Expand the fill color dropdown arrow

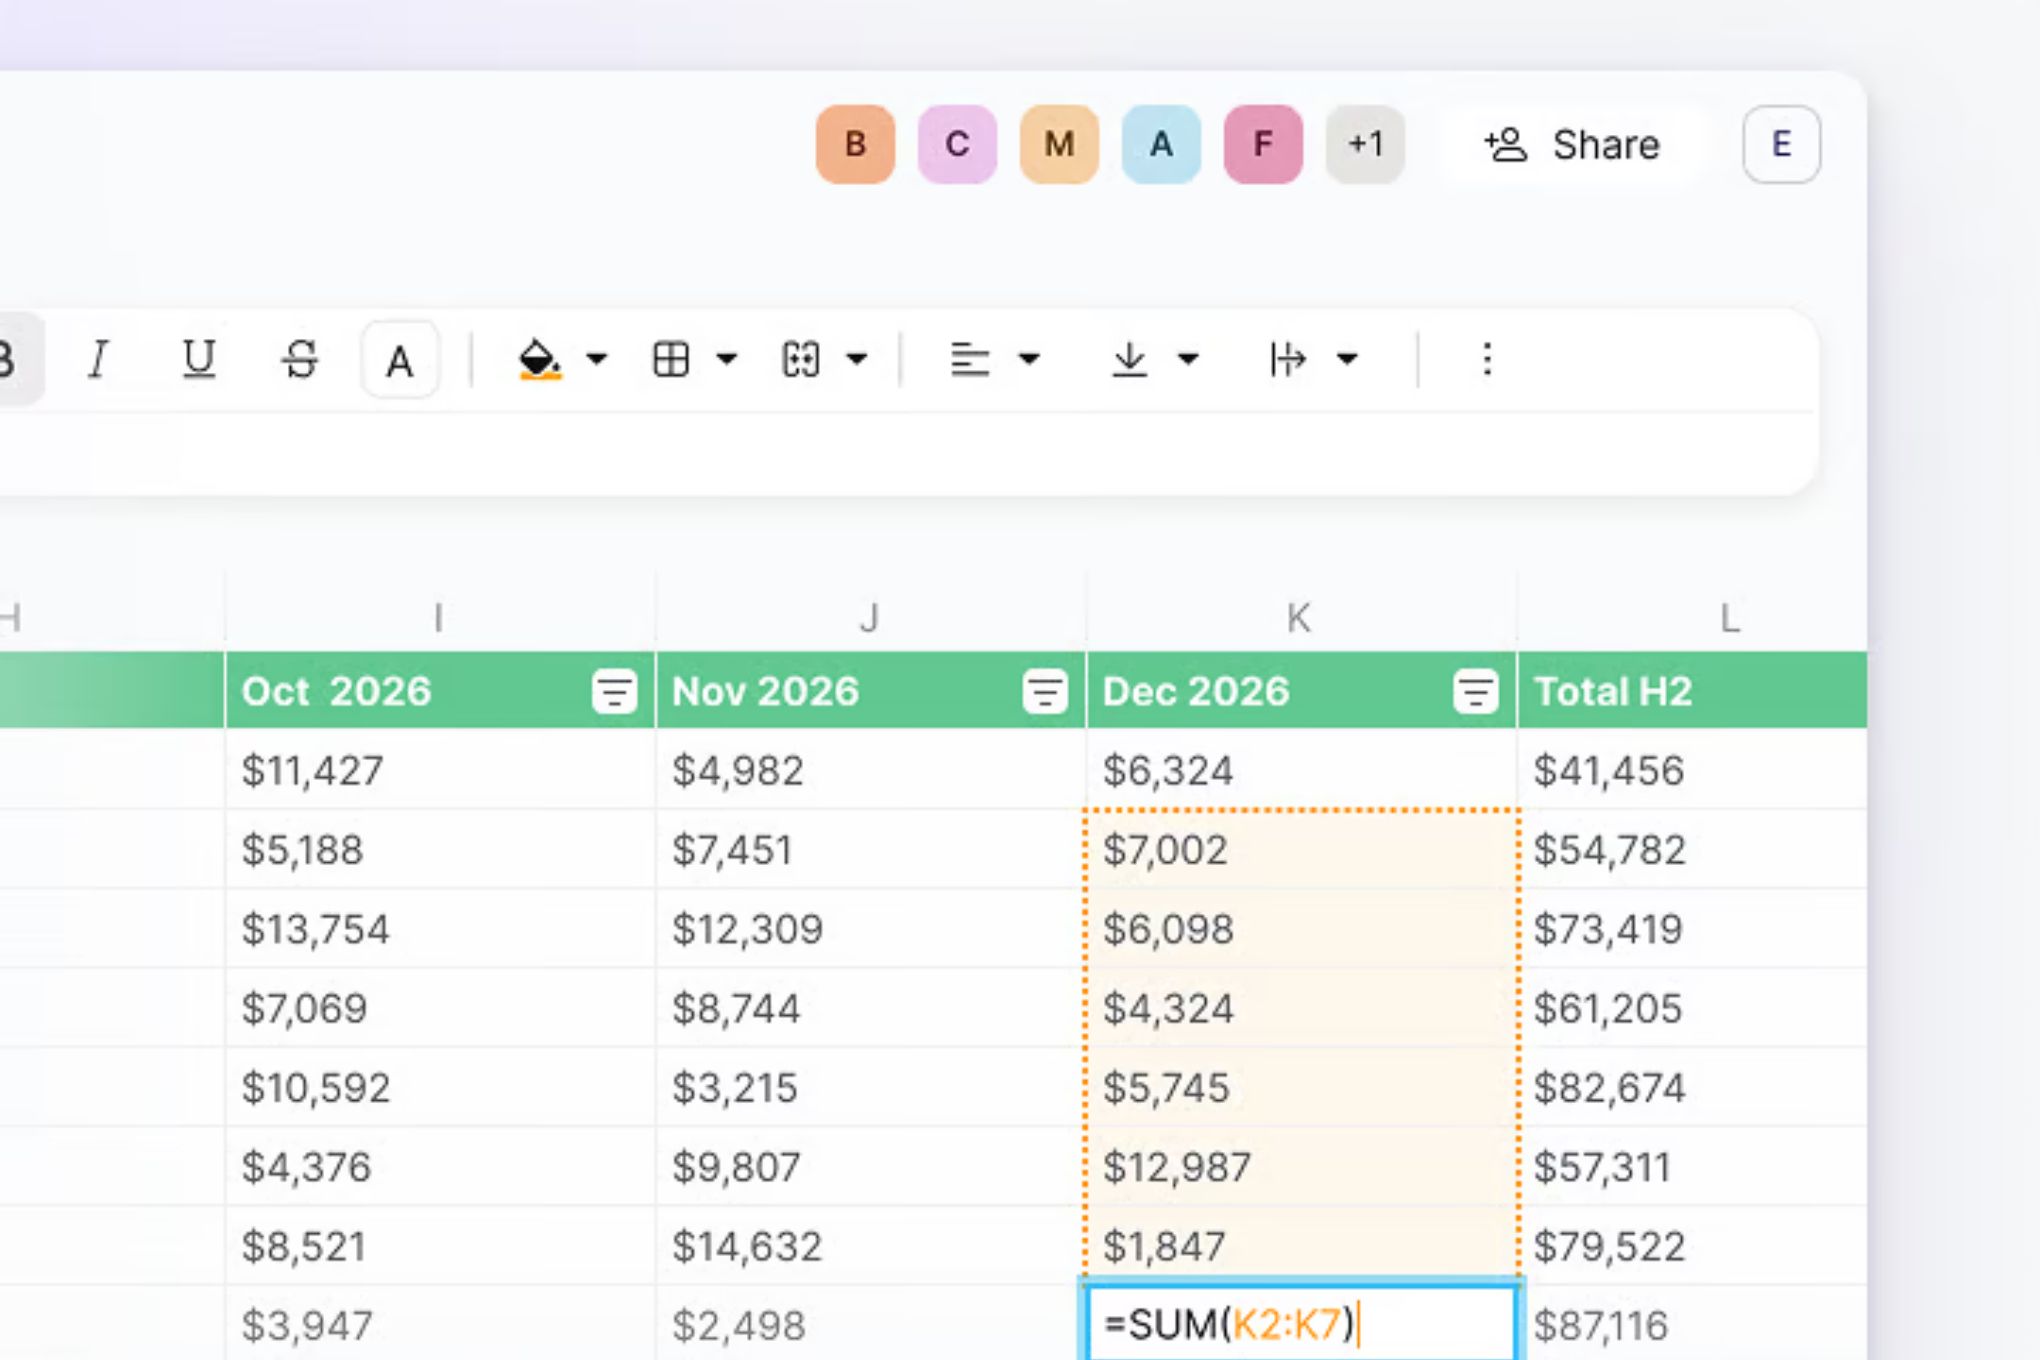597,360
